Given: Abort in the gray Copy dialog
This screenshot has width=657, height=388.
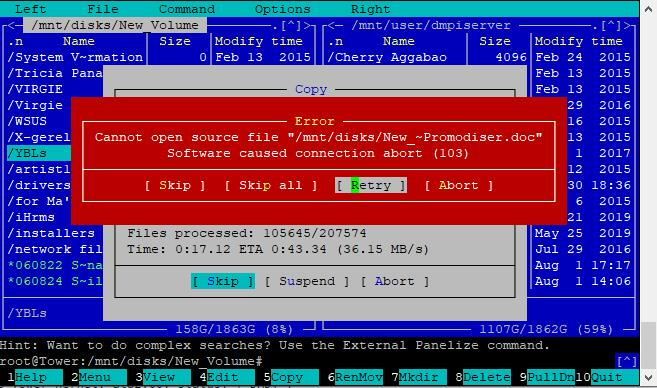Looking at the screenshot, I should coord(395,281).
